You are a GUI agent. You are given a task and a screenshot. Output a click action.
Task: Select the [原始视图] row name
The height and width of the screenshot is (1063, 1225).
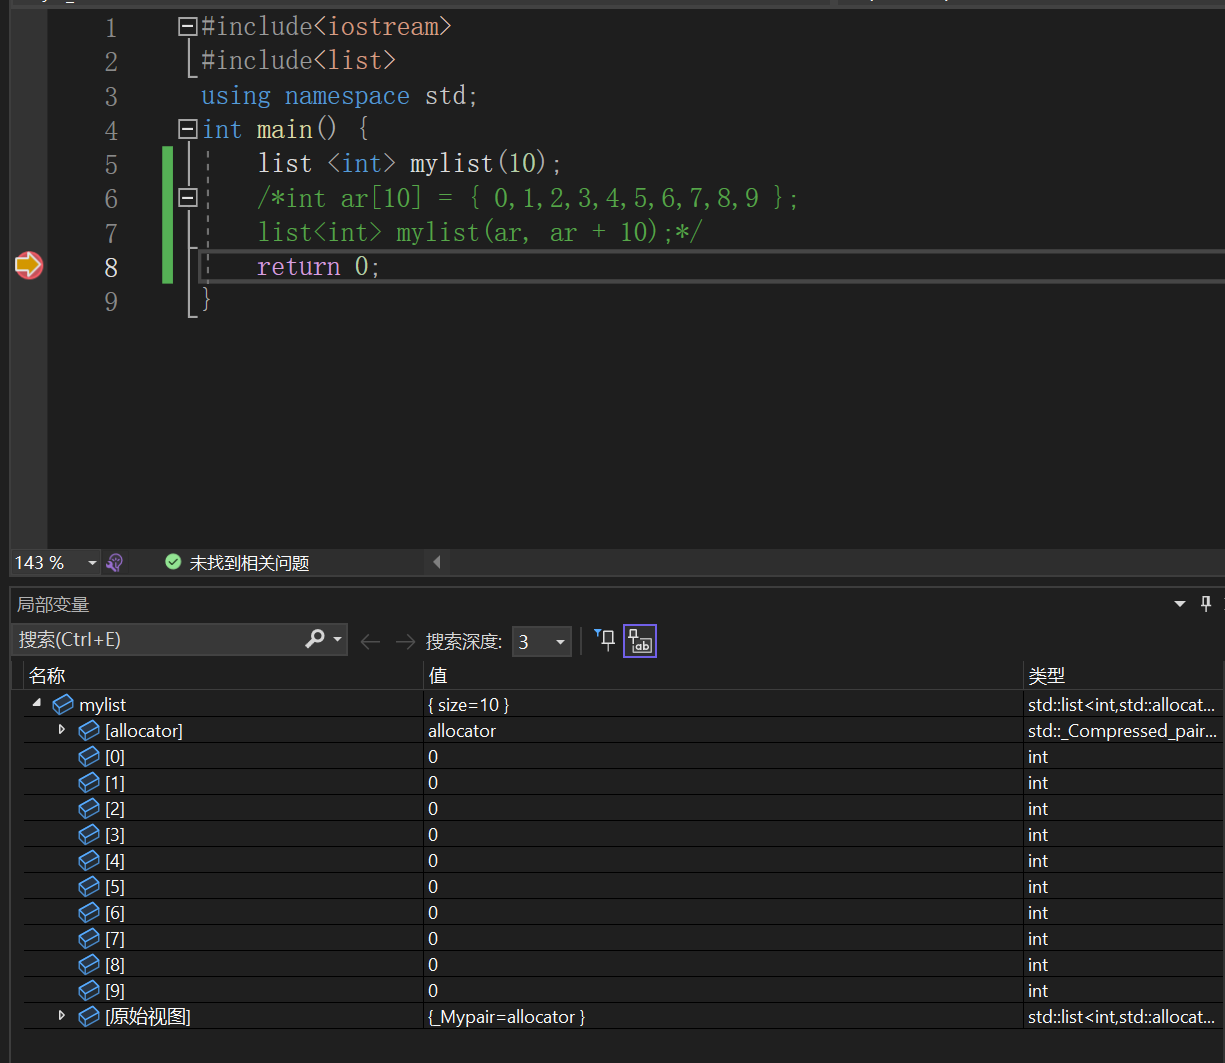tap(148, 1017)
